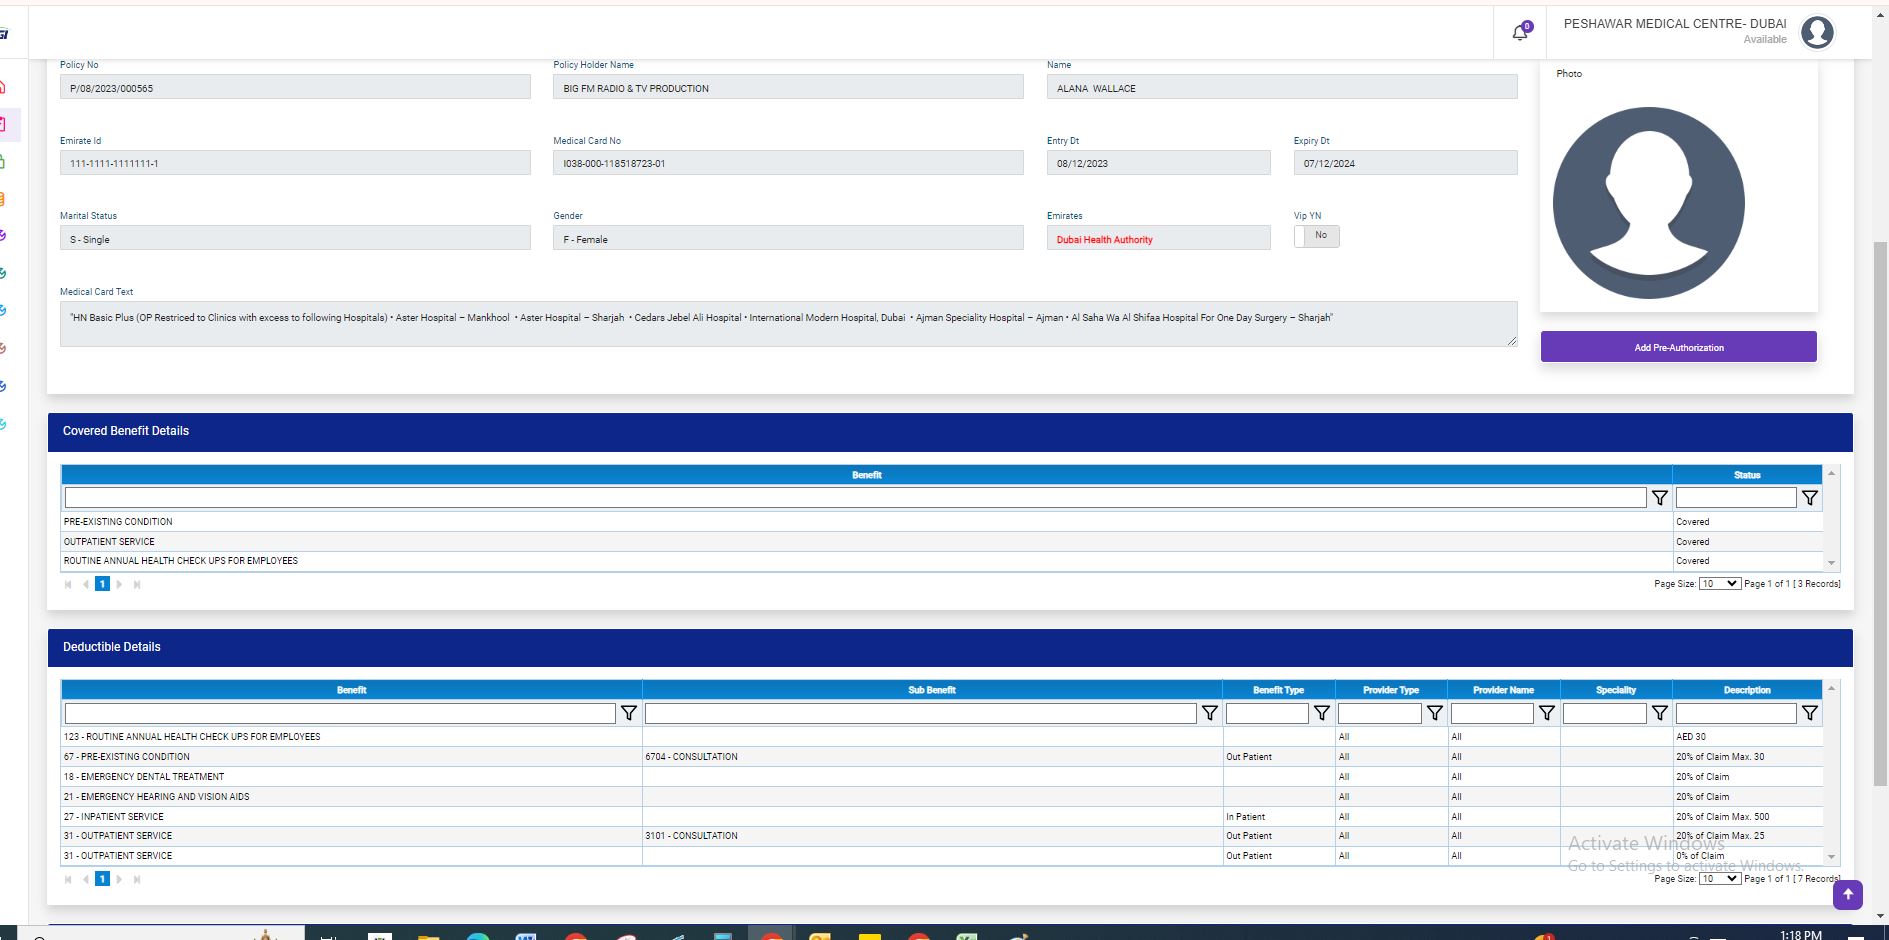Screen dimensions: 1889x940
Task: Sort by Provider Name column header
Action: pyautogui.click(x=1503, y=690)
